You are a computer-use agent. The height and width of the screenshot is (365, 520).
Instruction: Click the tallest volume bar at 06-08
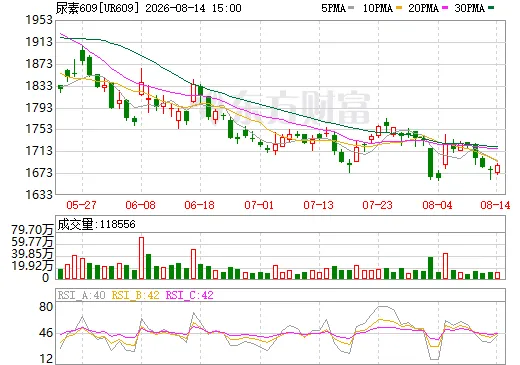[141, 258]
